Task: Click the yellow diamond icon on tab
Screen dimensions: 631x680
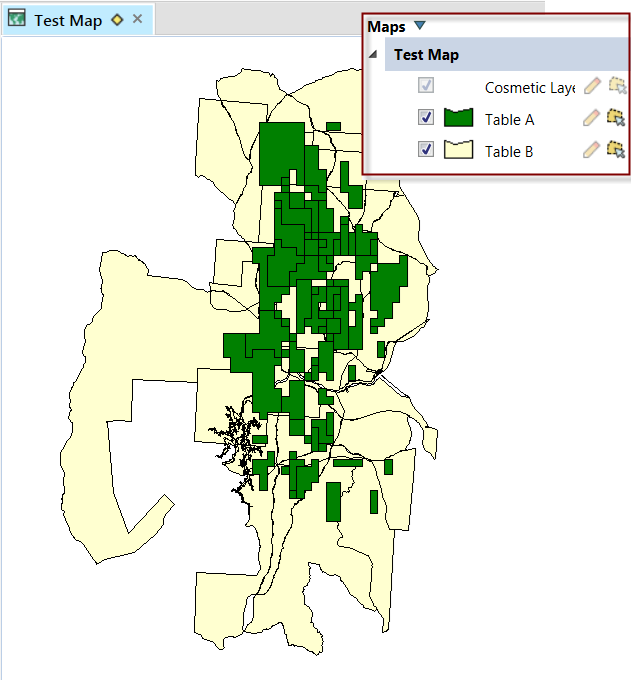Action: pyautogui.click(x=117, y=20)
